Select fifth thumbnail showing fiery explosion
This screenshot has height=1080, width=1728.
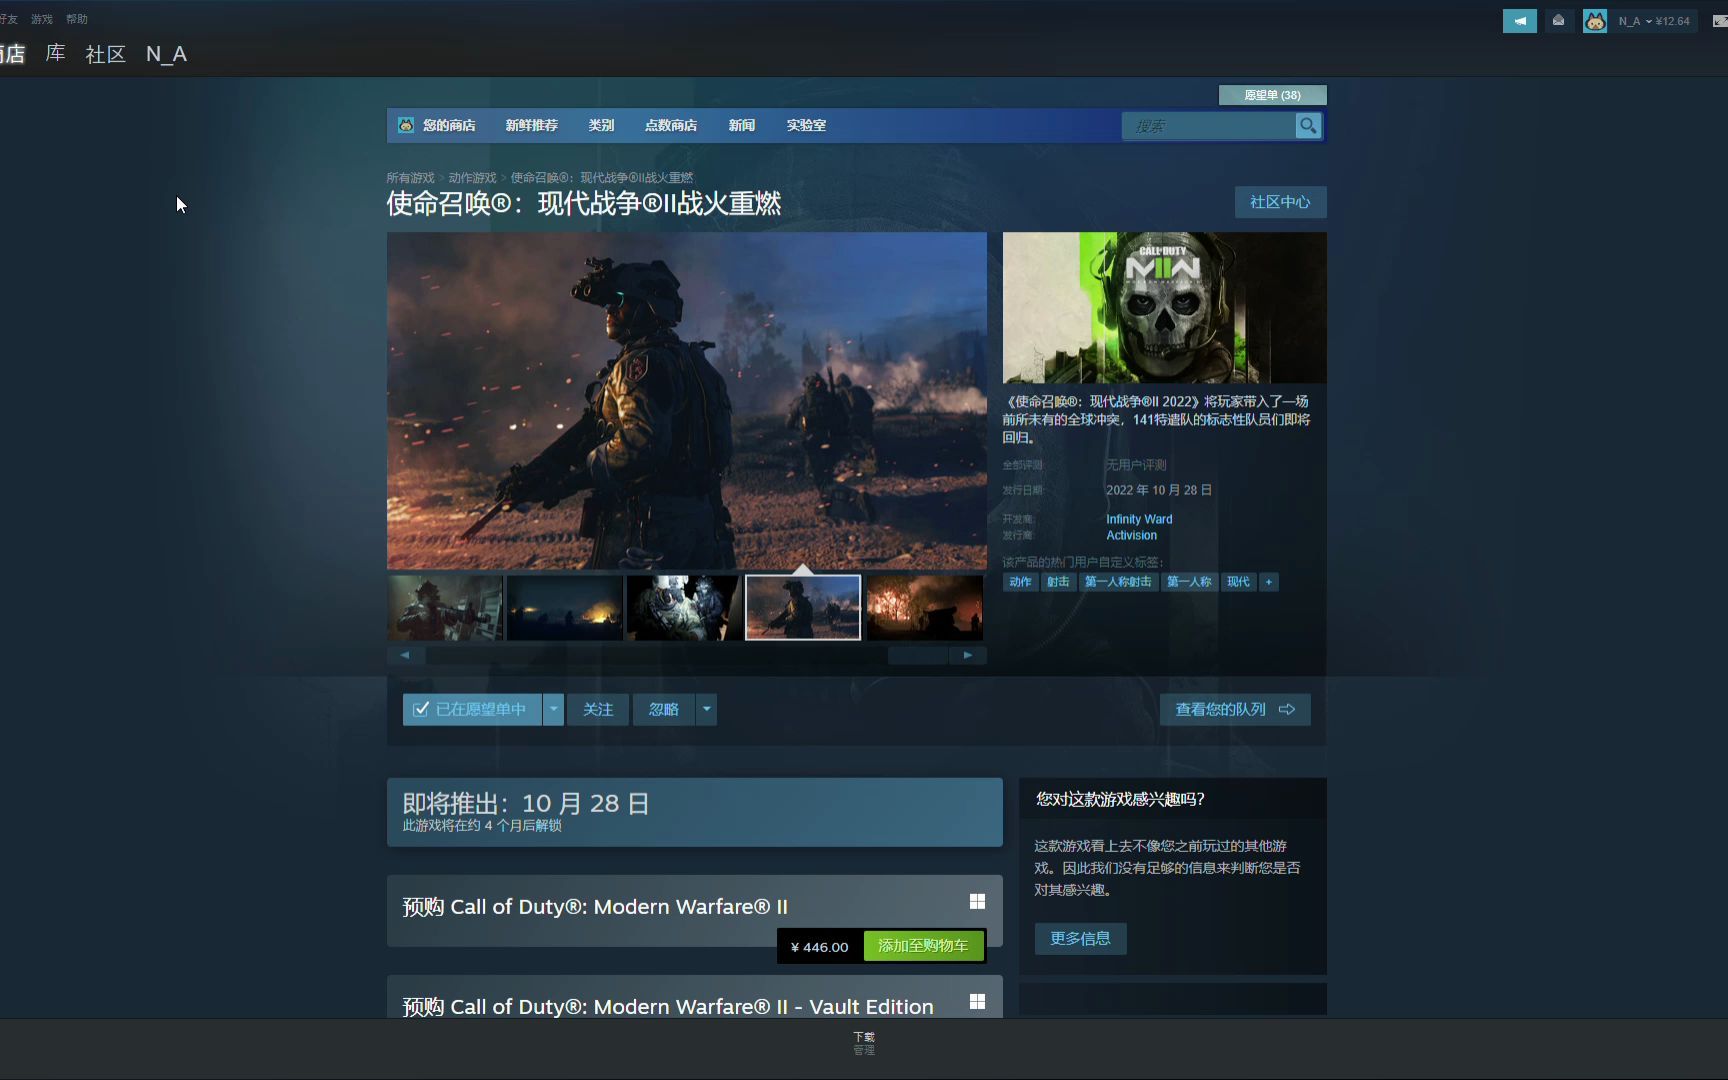925,607
